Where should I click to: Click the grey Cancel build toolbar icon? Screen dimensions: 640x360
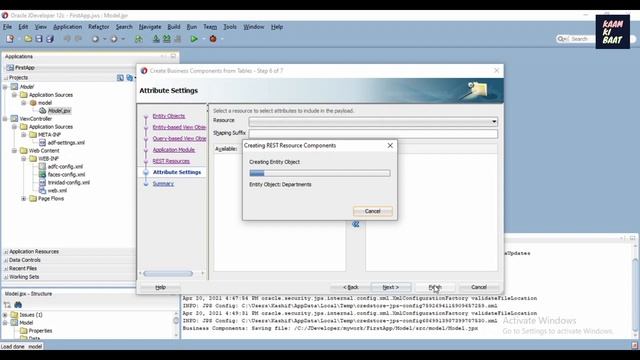click(x=178, y=39)
